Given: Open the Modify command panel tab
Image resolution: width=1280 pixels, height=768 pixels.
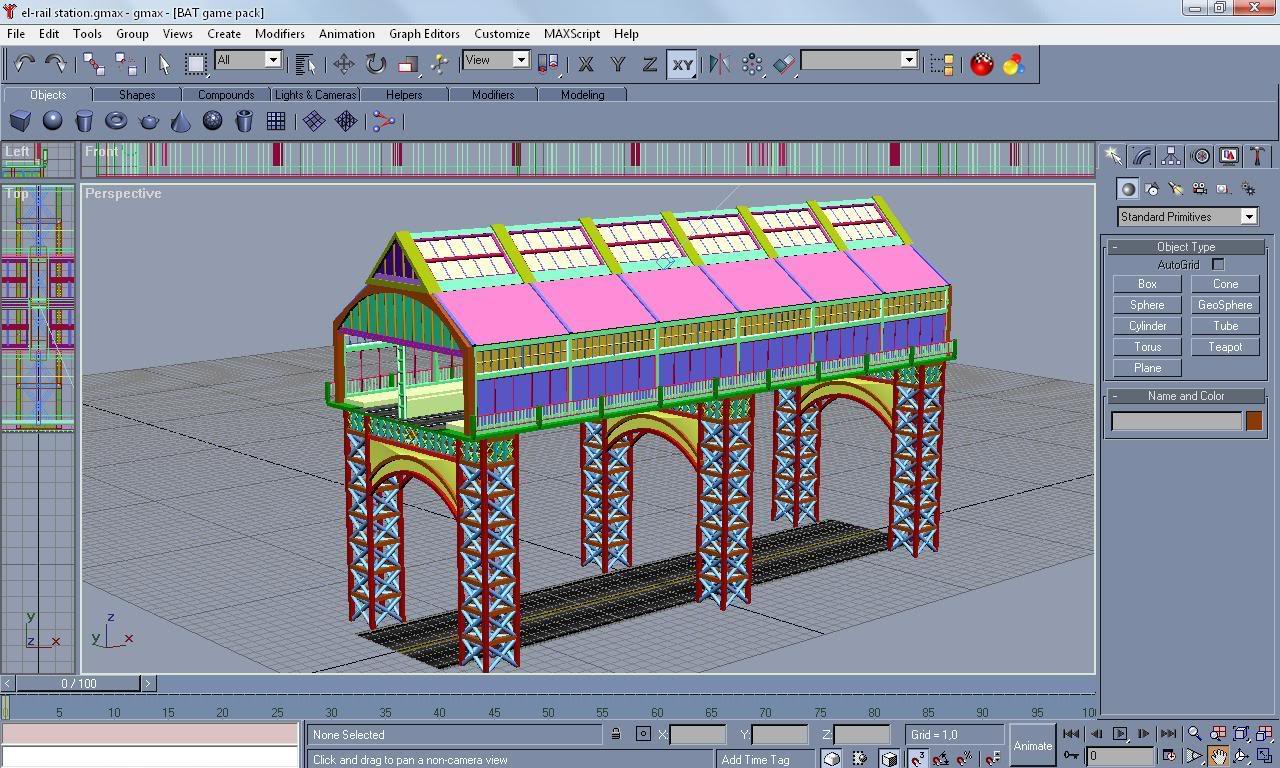Looking at the screenshot, I should [x=1142, y=156].
